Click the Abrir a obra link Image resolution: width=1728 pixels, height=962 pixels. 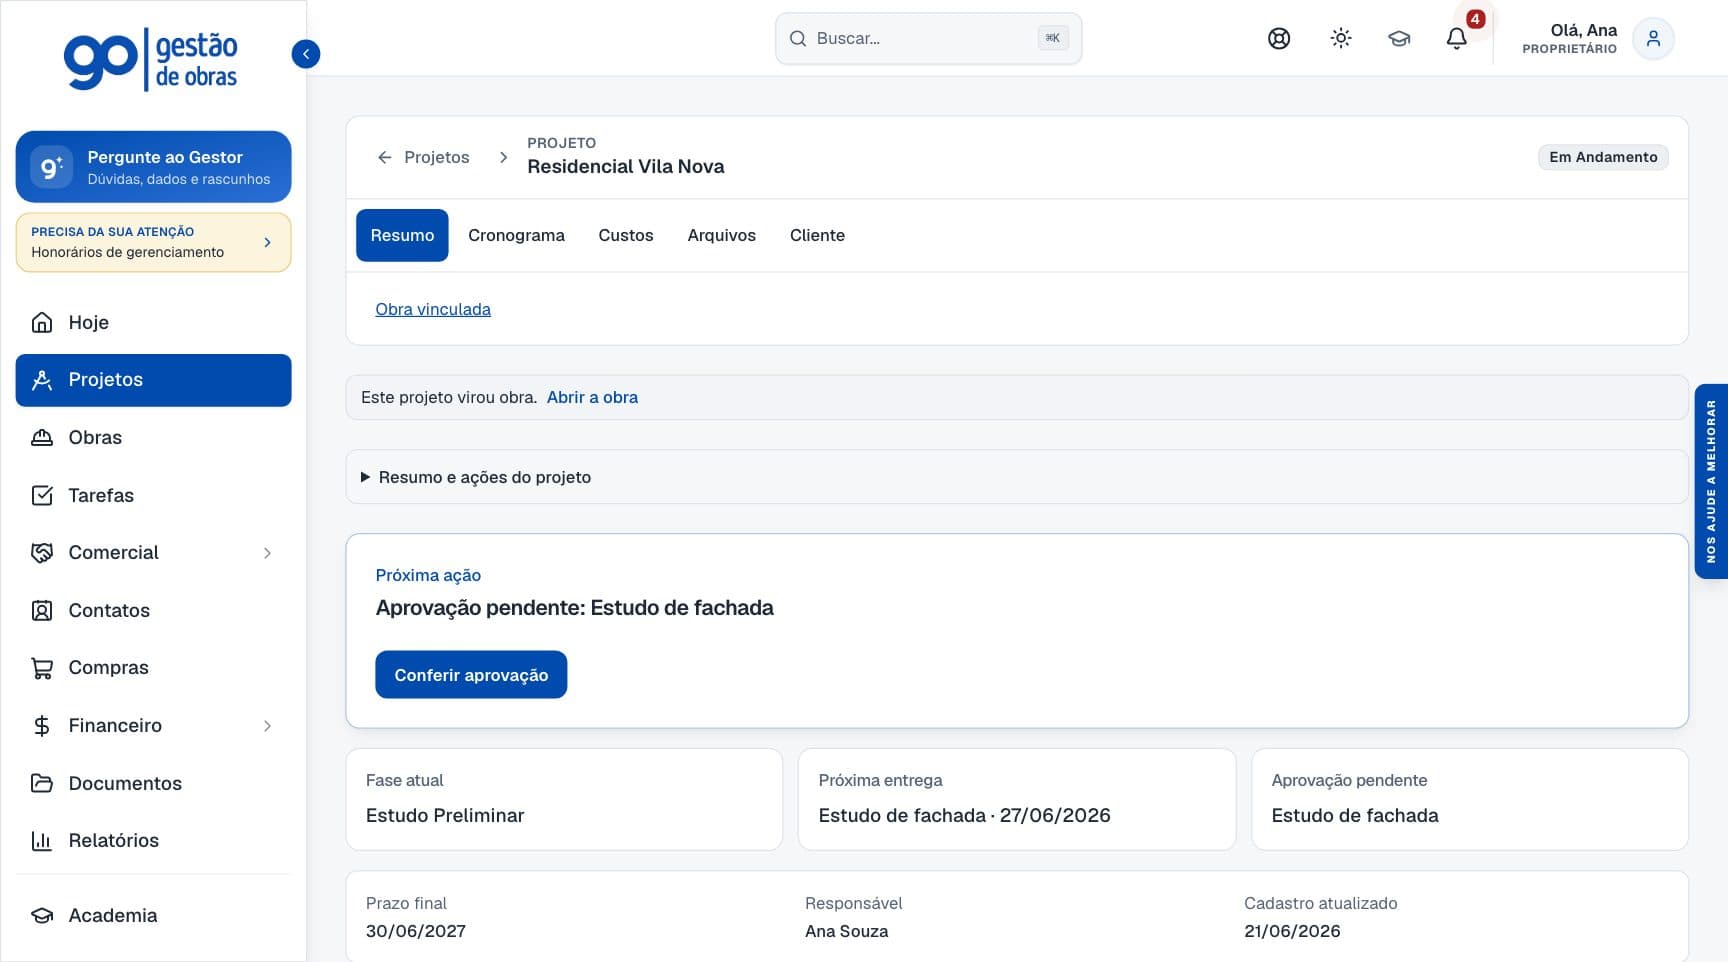click(592, 397)
